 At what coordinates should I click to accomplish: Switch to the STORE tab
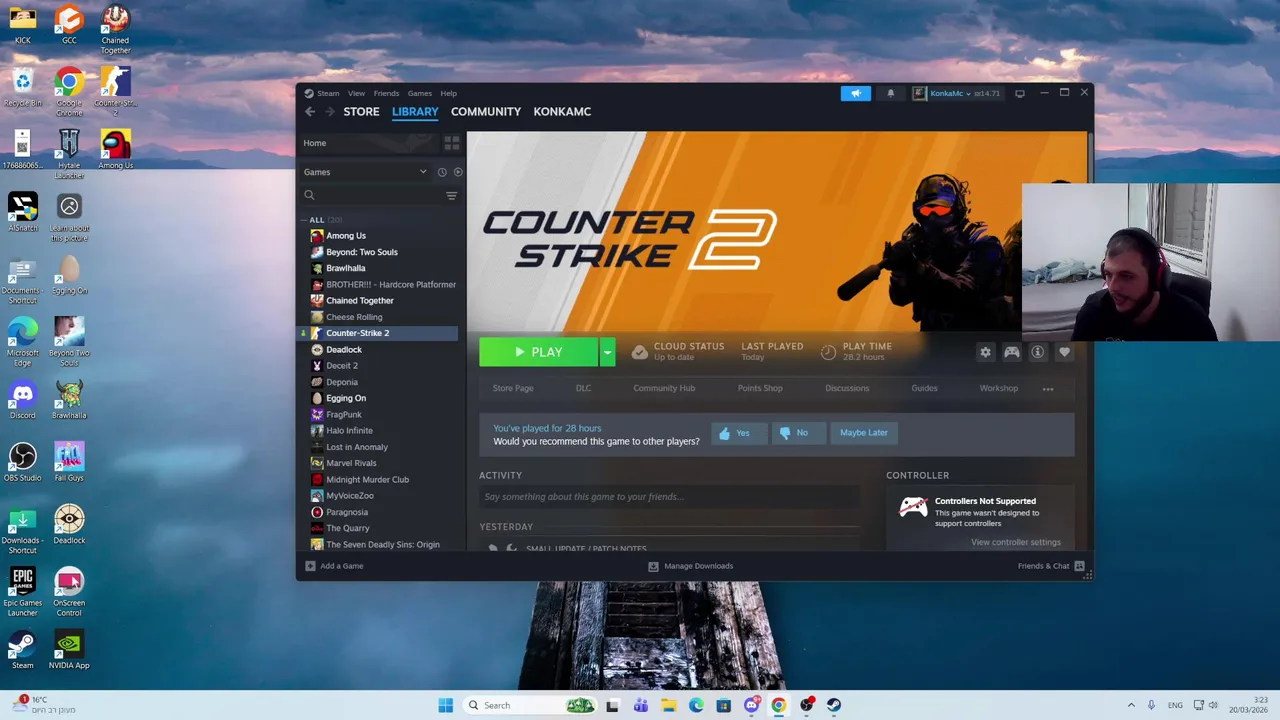point(361,112)
